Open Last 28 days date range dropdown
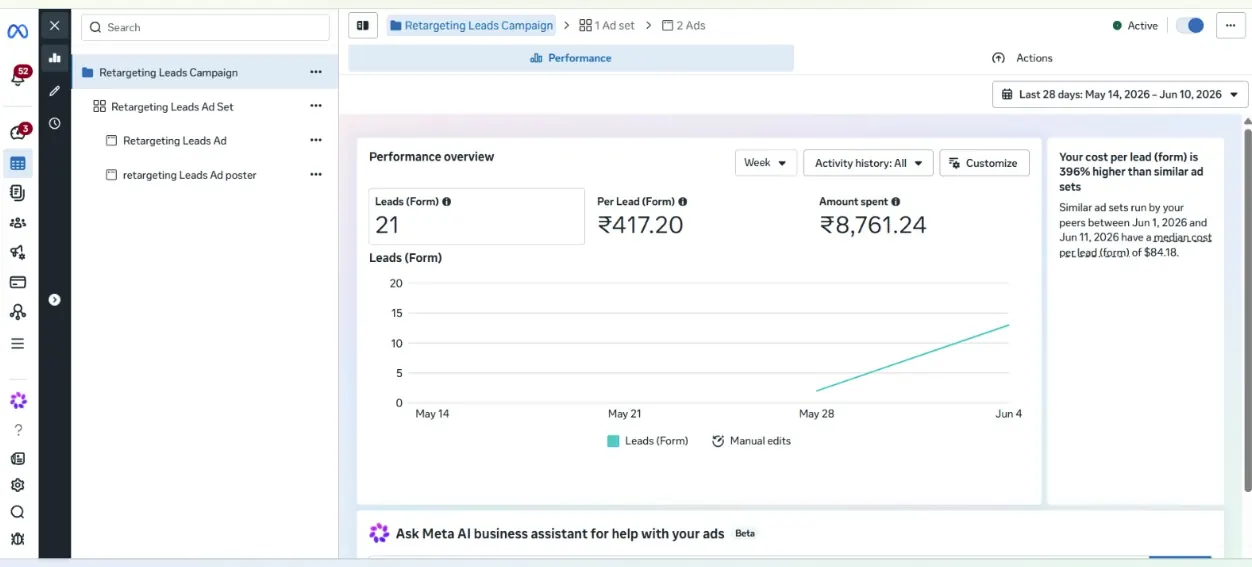 [1120, 94]
